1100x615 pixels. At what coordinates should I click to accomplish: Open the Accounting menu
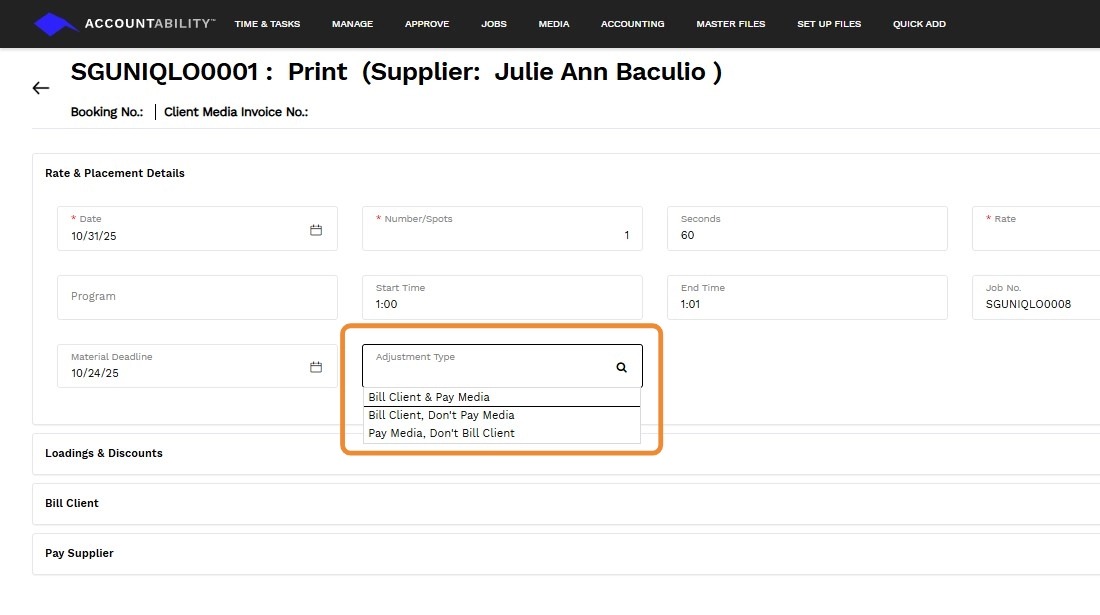[632, 24]
